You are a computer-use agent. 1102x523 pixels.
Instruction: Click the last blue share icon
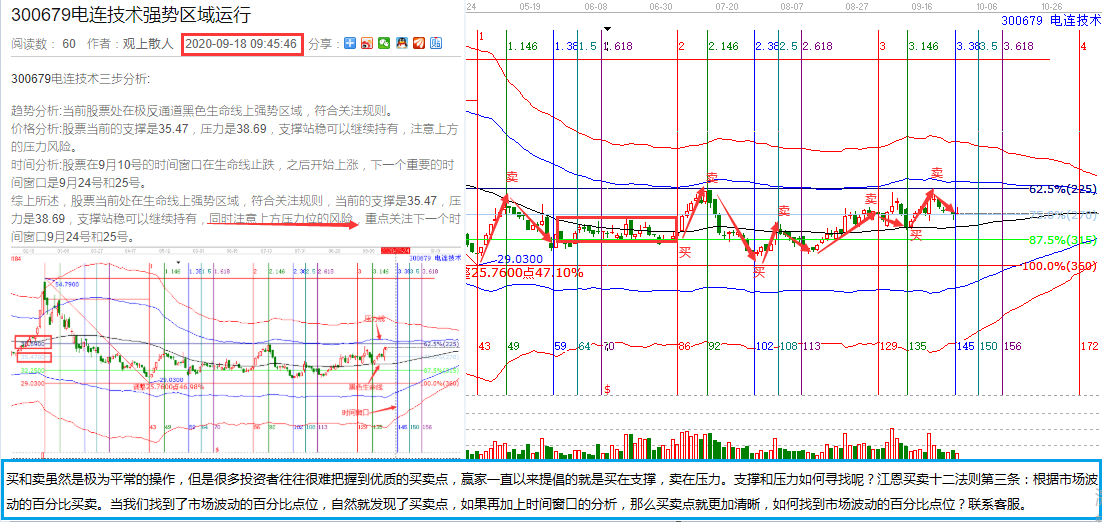436,44
